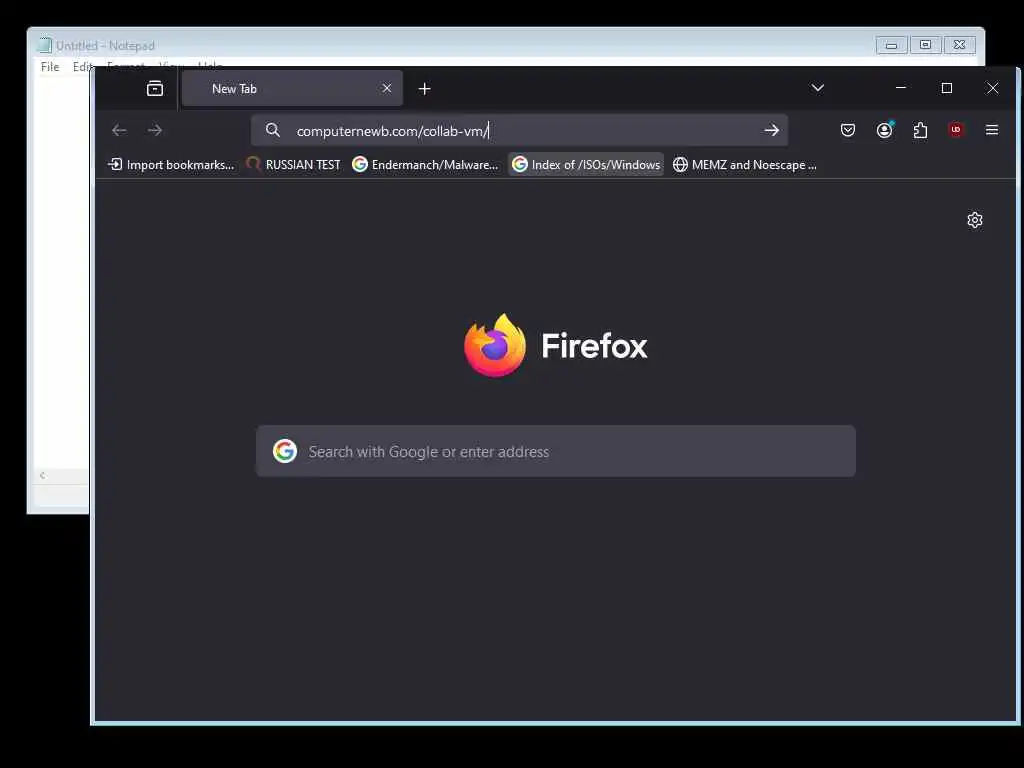1024x768 pixels.
Task: Open RUSSIAN TEST bookmark
Action: (x=293, y=165)
